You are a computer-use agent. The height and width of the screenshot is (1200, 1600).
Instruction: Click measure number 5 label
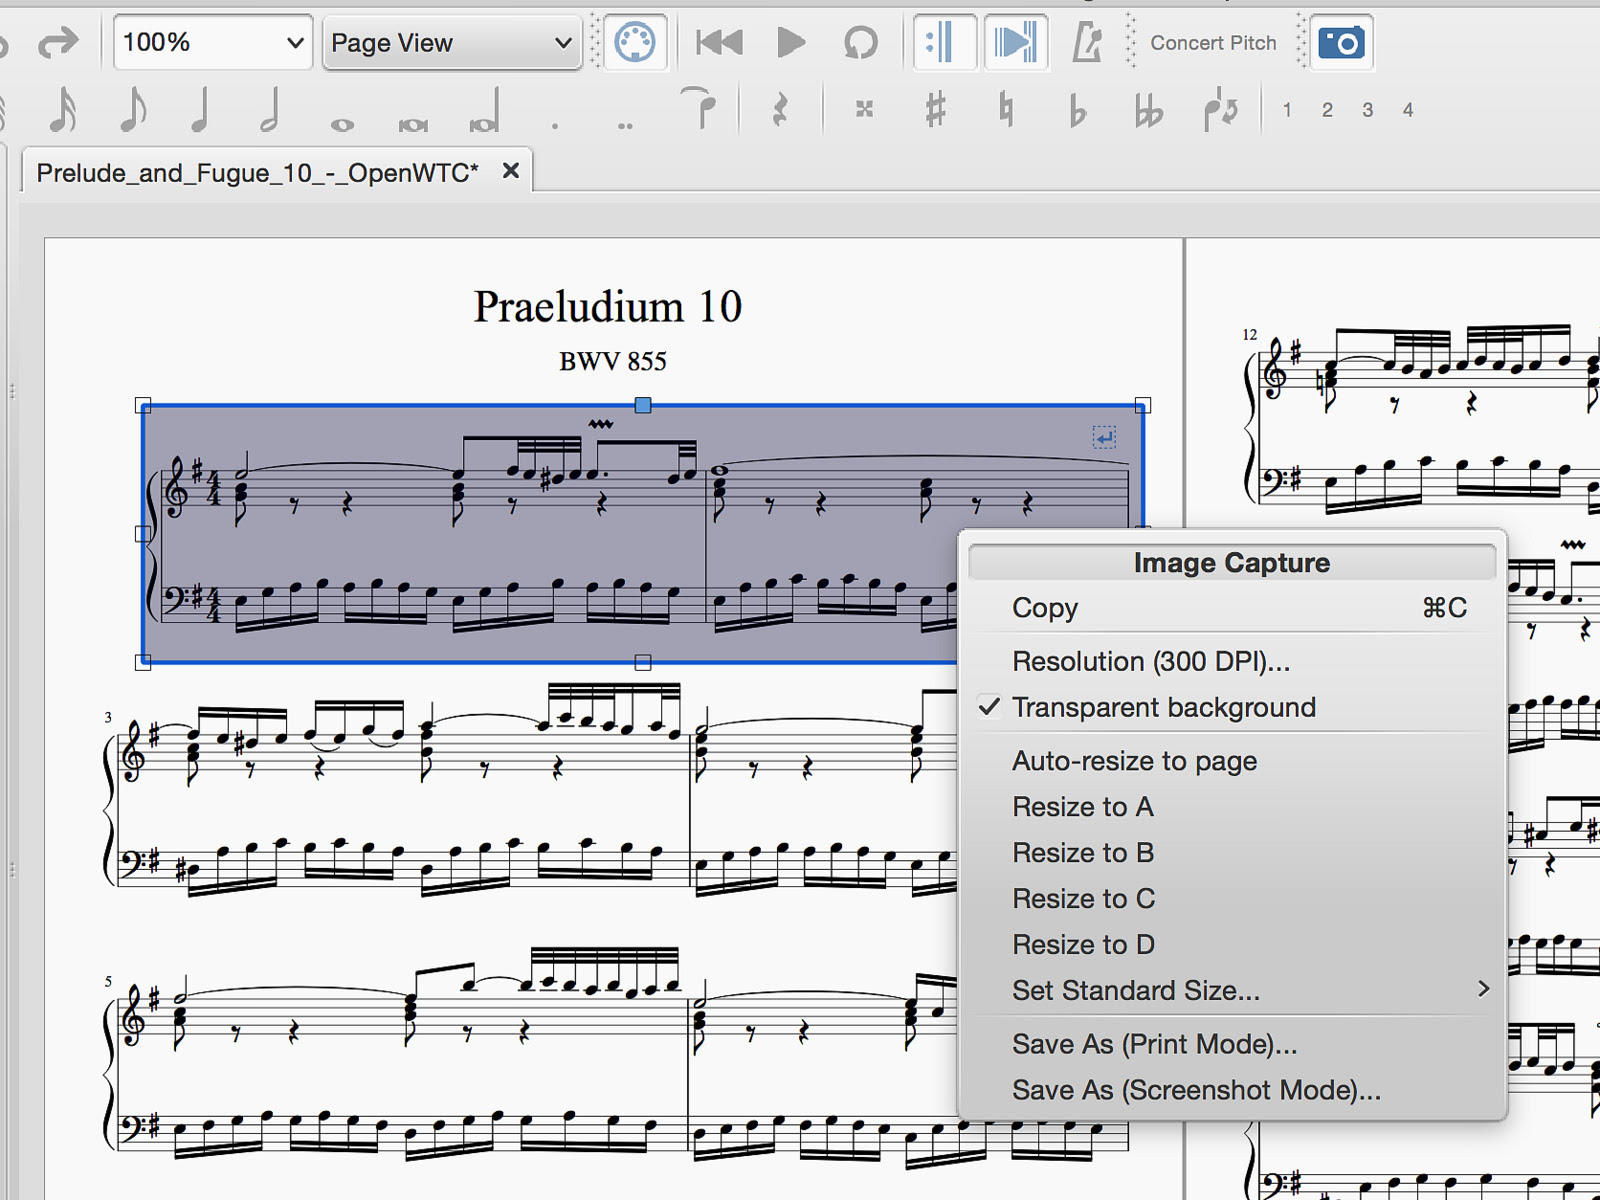[x=108, y=981]
